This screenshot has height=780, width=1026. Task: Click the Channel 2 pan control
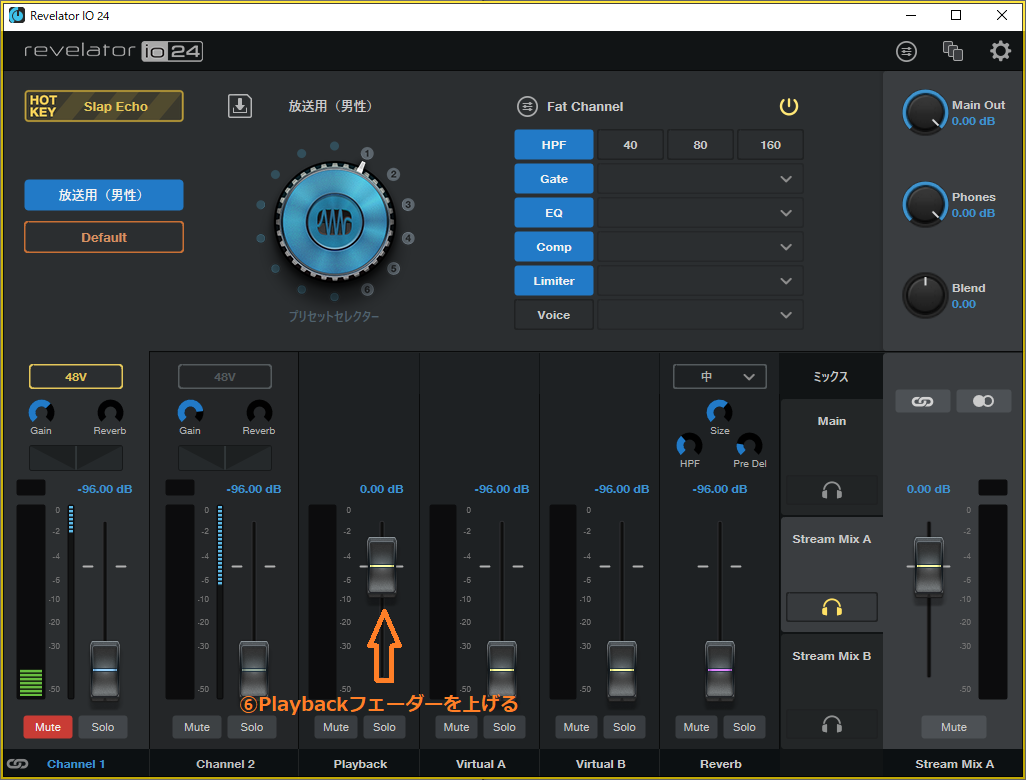click(x=224, y=458)
